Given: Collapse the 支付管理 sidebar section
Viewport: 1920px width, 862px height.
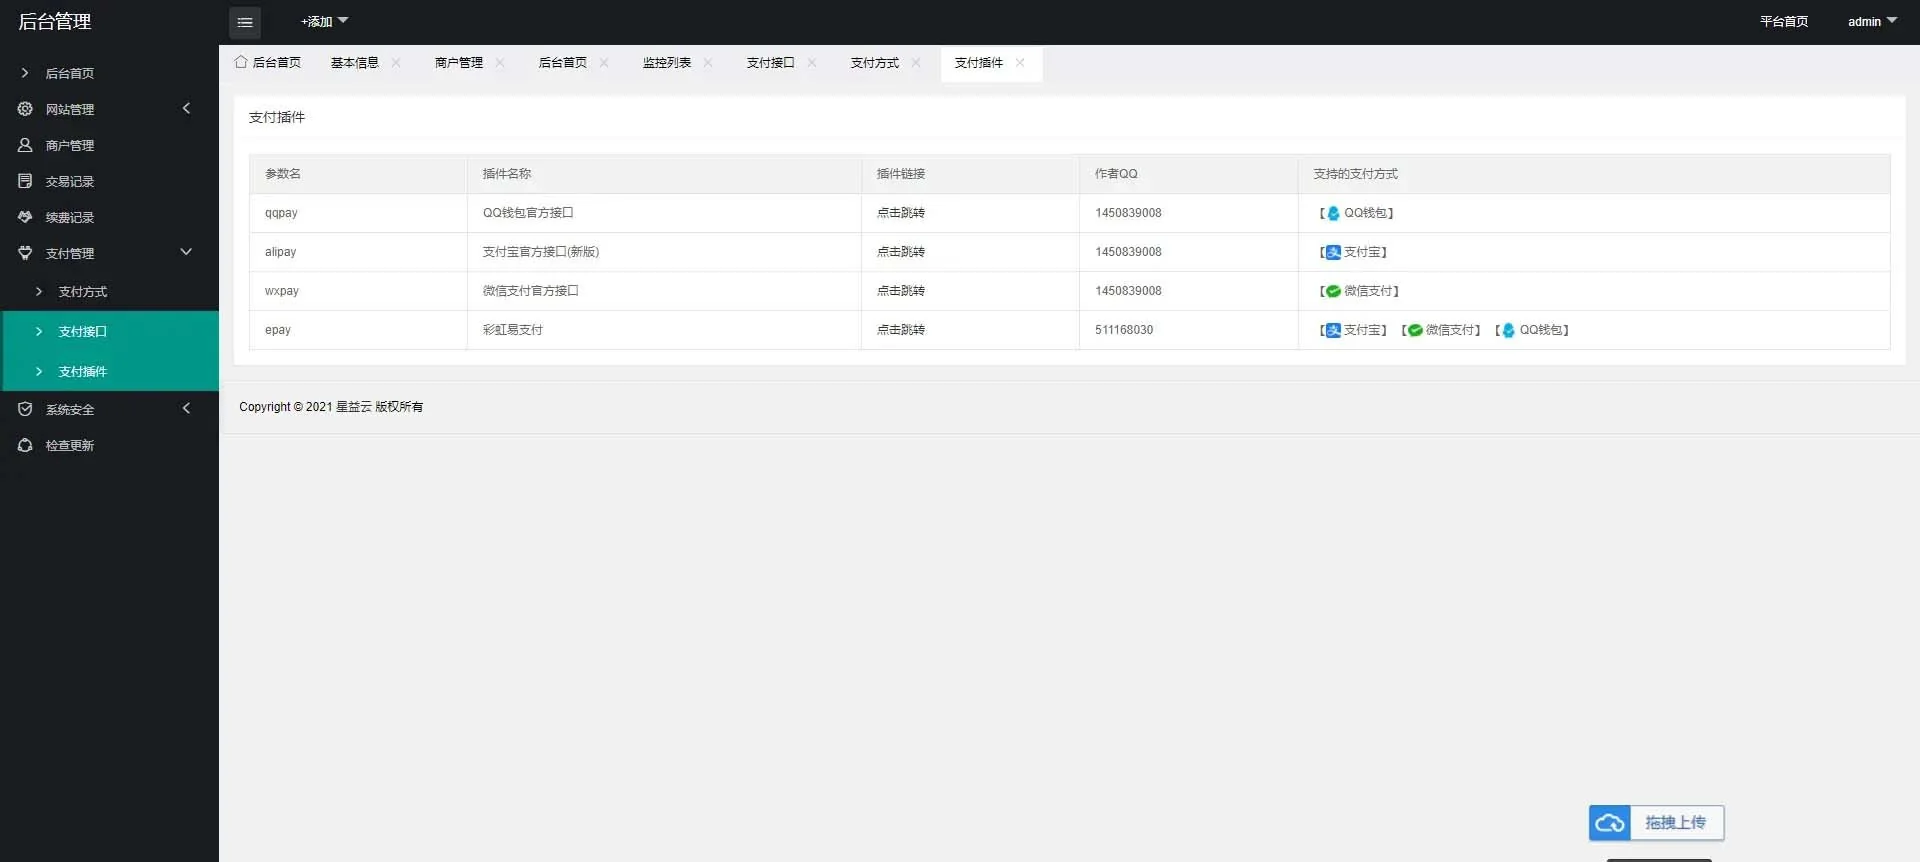Looking at the screenshot, I should click(x=186, y=252).
